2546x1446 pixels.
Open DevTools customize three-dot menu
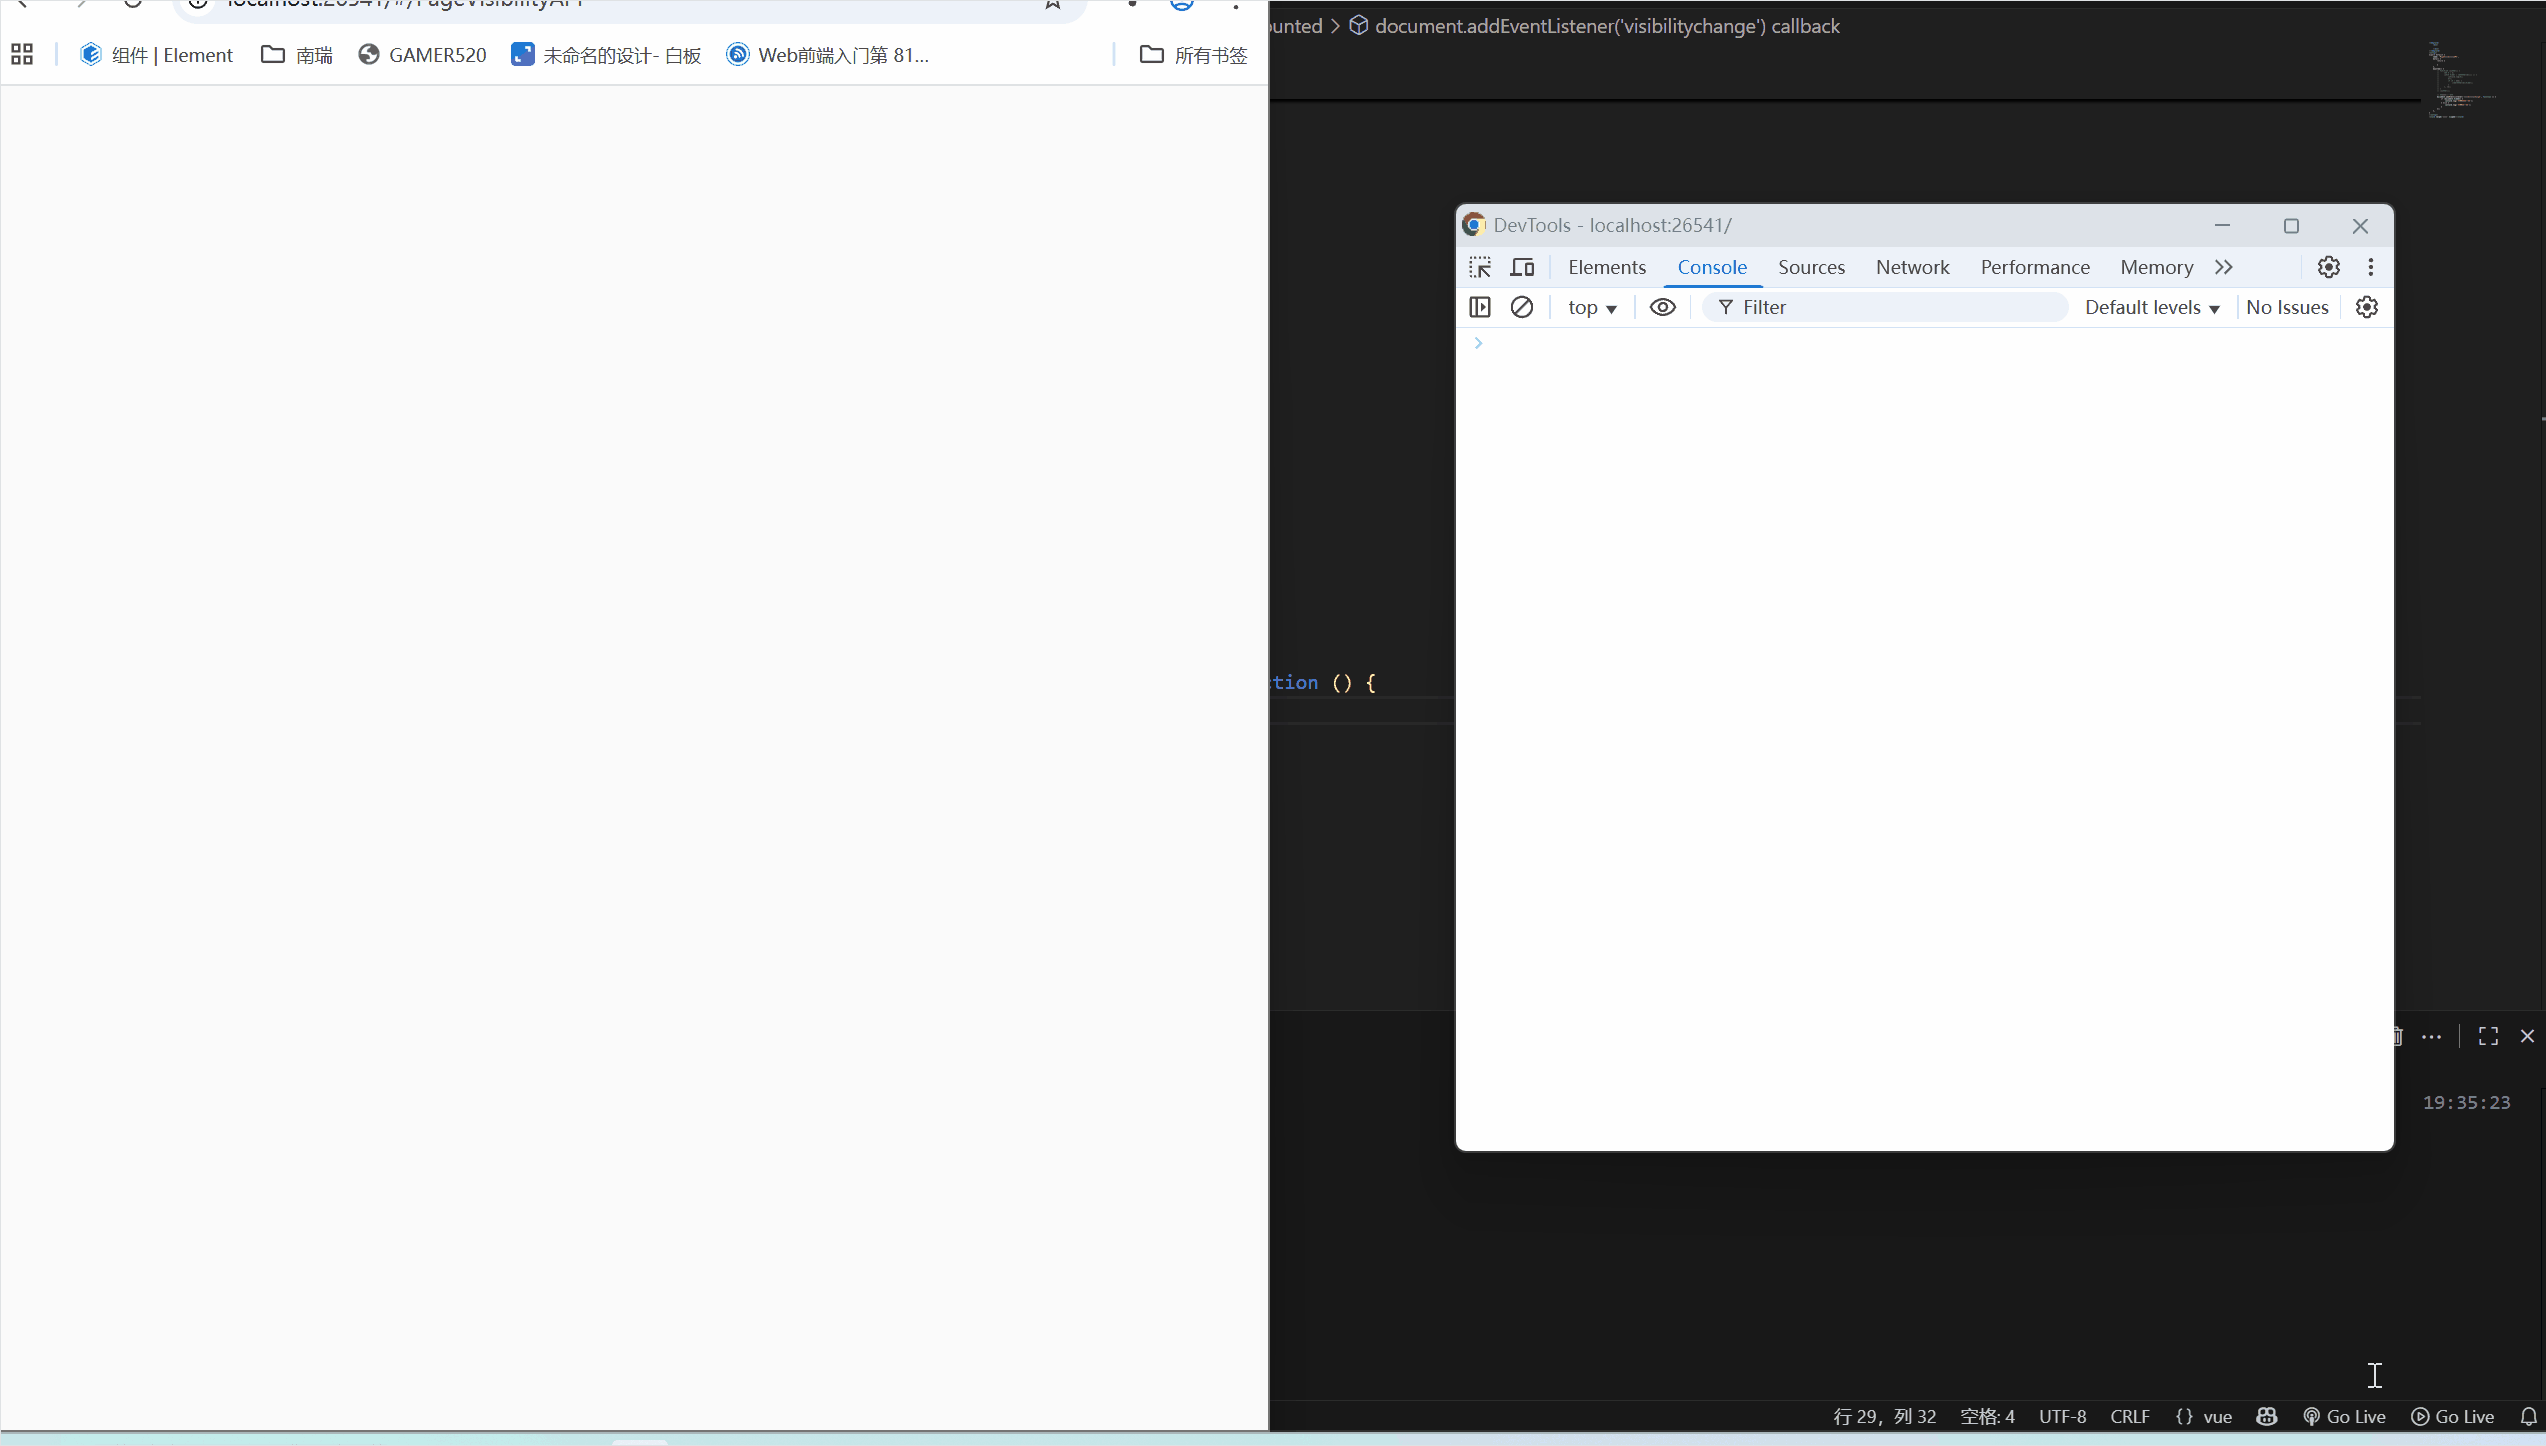pos(2370,267)
